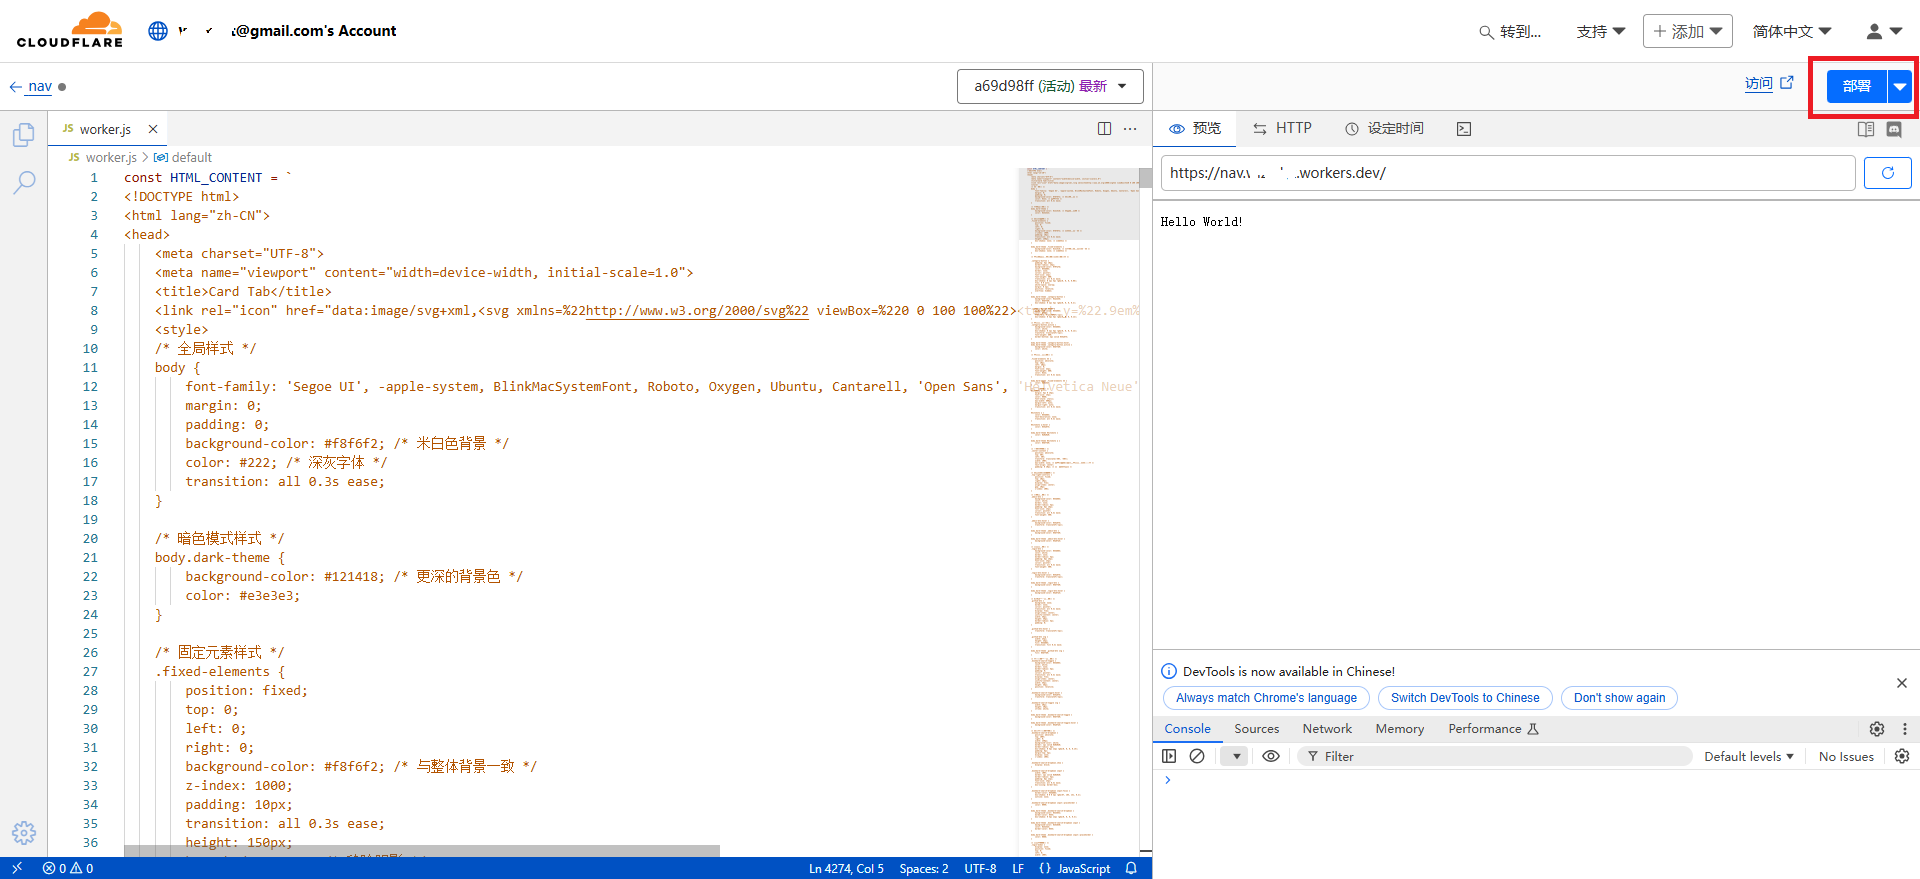Open the Search icon in editor sidebar
The height and width of the screenshot is (879, 1920).
24,182
